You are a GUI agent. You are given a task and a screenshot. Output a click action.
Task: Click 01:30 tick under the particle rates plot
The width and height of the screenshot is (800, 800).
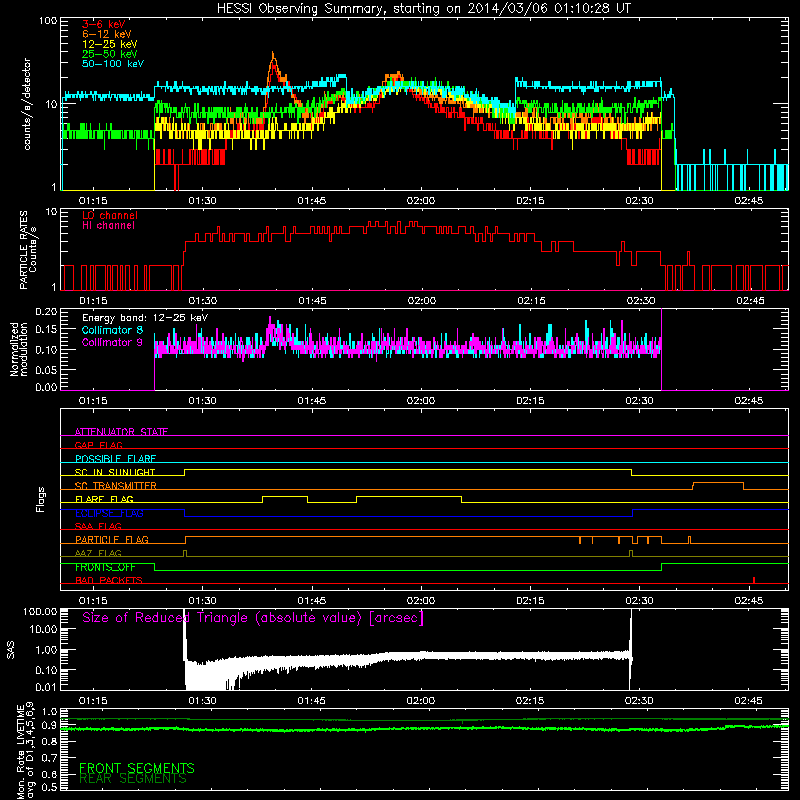pos(203,301)
